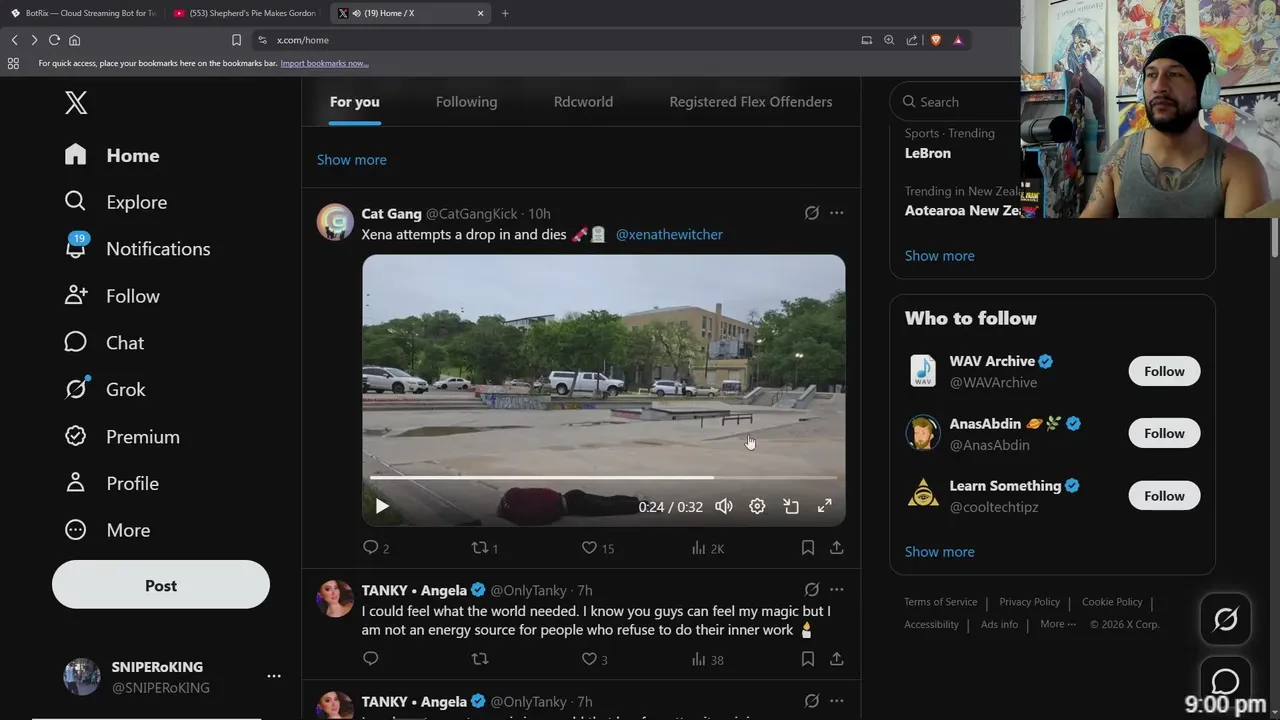Mute the video volume icon
This screenshot has width=1280, height=720.
click(x=724, y=506)
